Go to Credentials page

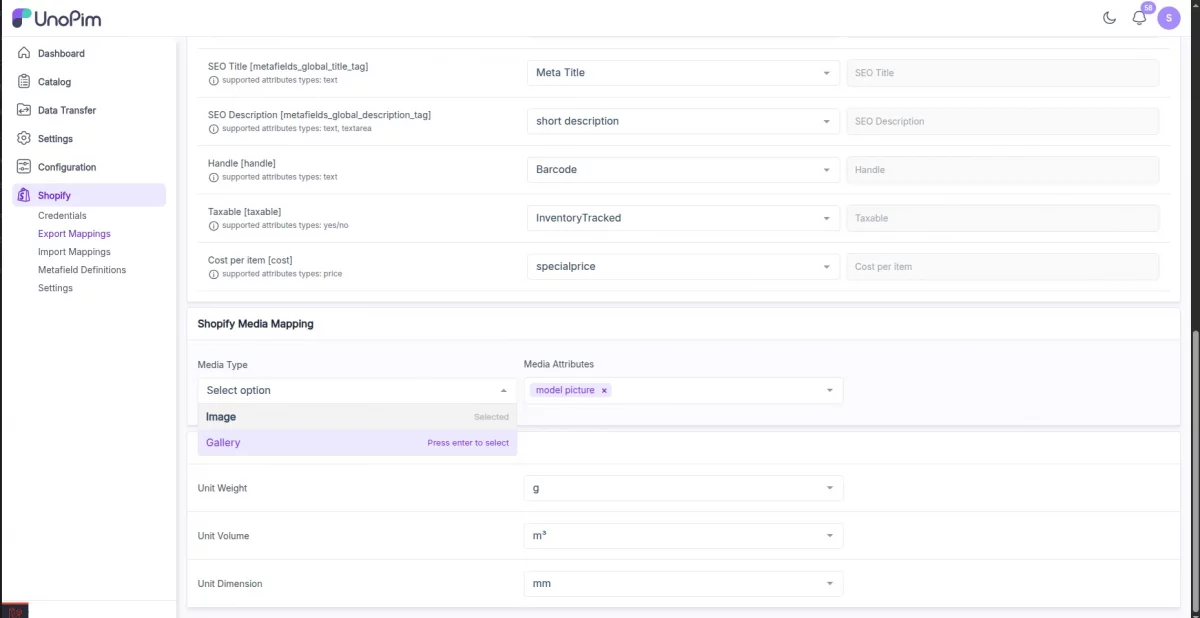click(62, 215)
